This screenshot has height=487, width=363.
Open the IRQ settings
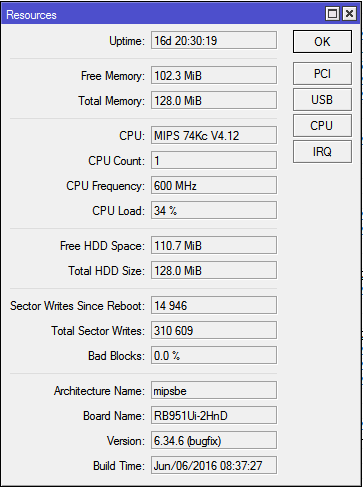pyautogui.click(x=322, y=151)
